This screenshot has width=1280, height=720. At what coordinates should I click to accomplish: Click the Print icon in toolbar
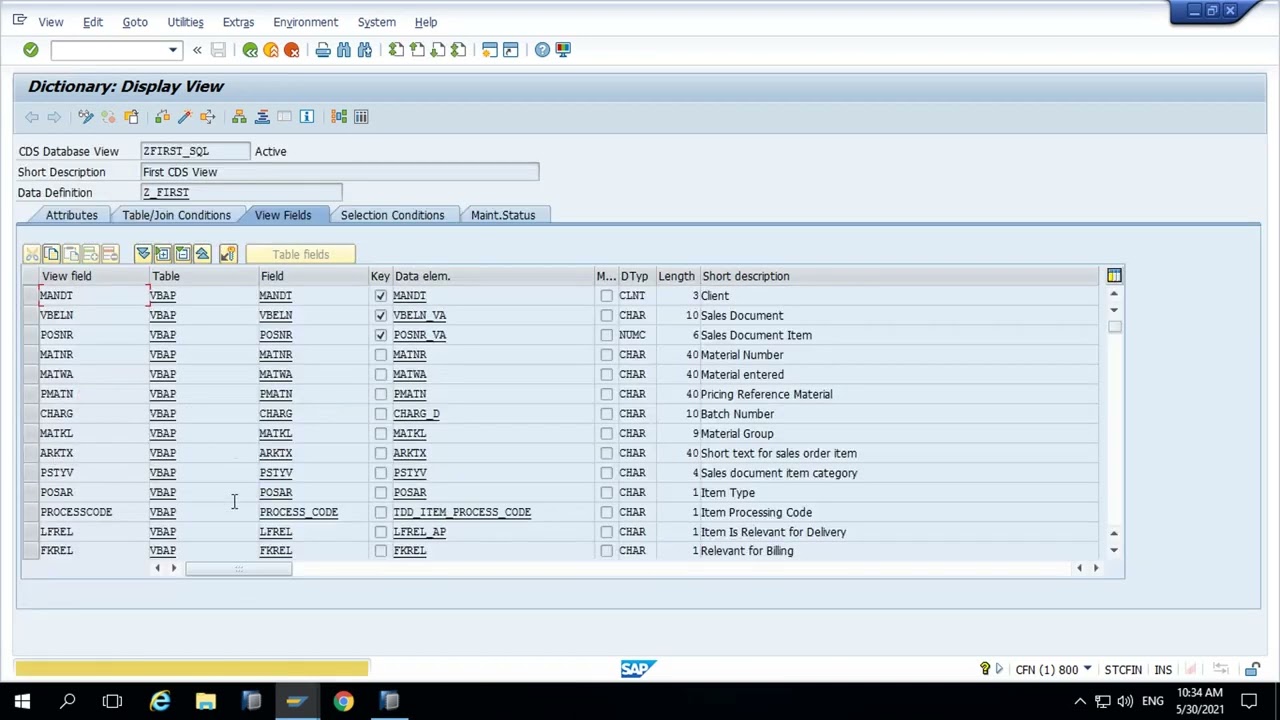tap(323, 50)
